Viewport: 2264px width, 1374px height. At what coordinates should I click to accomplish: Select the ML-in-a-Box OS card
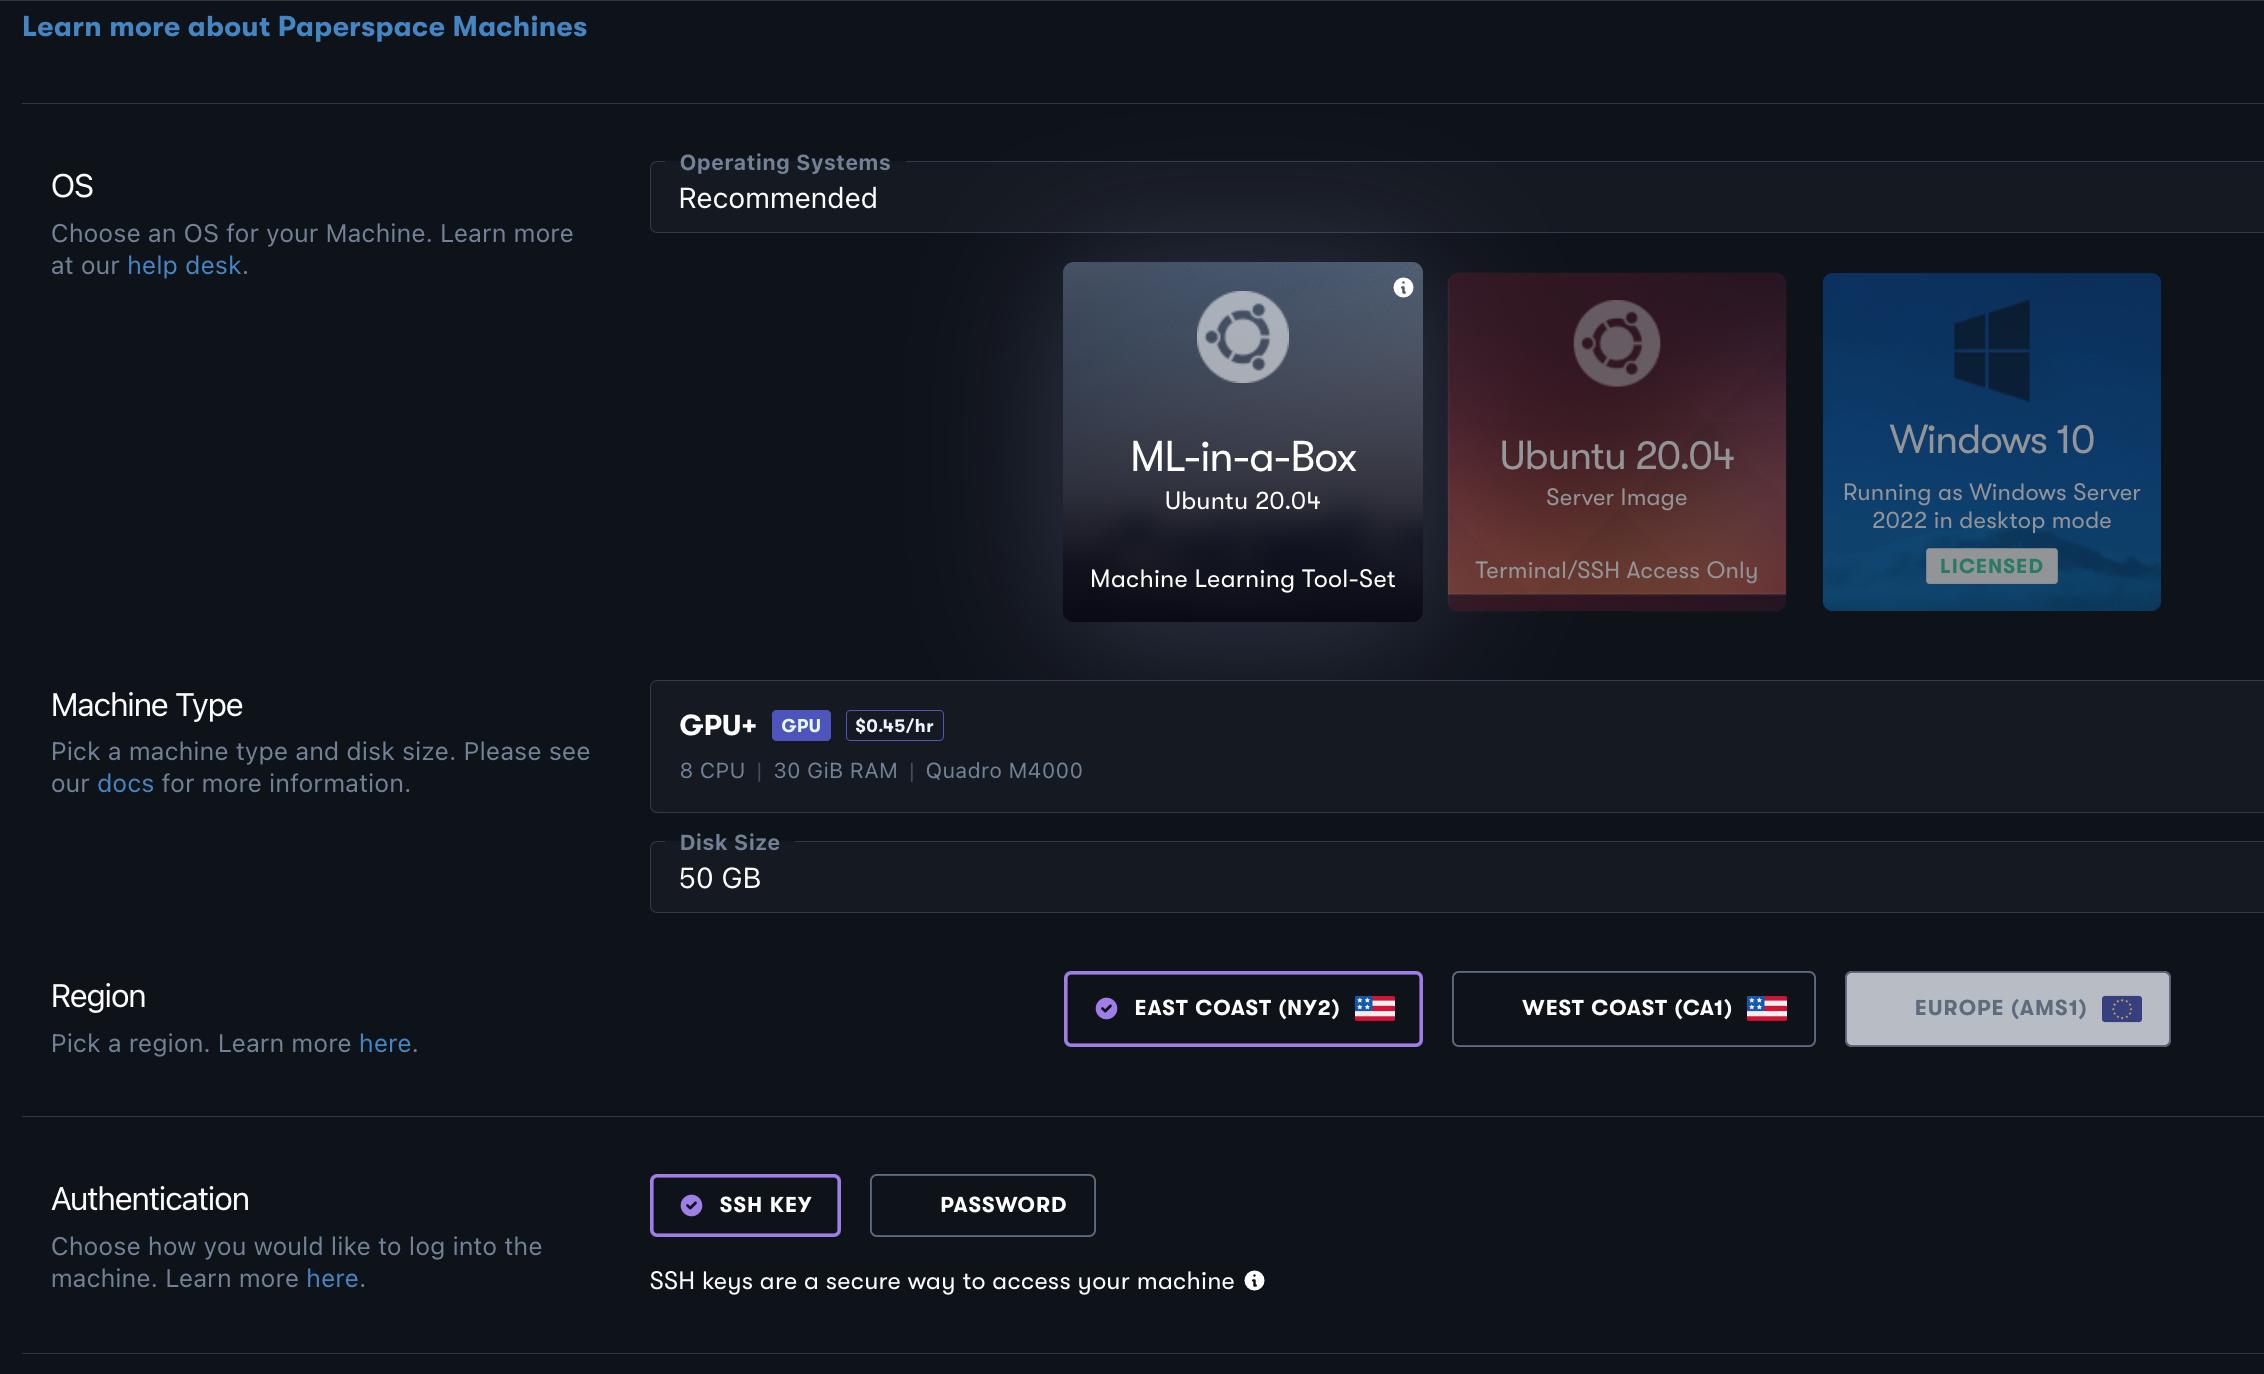pos(1242,442)
